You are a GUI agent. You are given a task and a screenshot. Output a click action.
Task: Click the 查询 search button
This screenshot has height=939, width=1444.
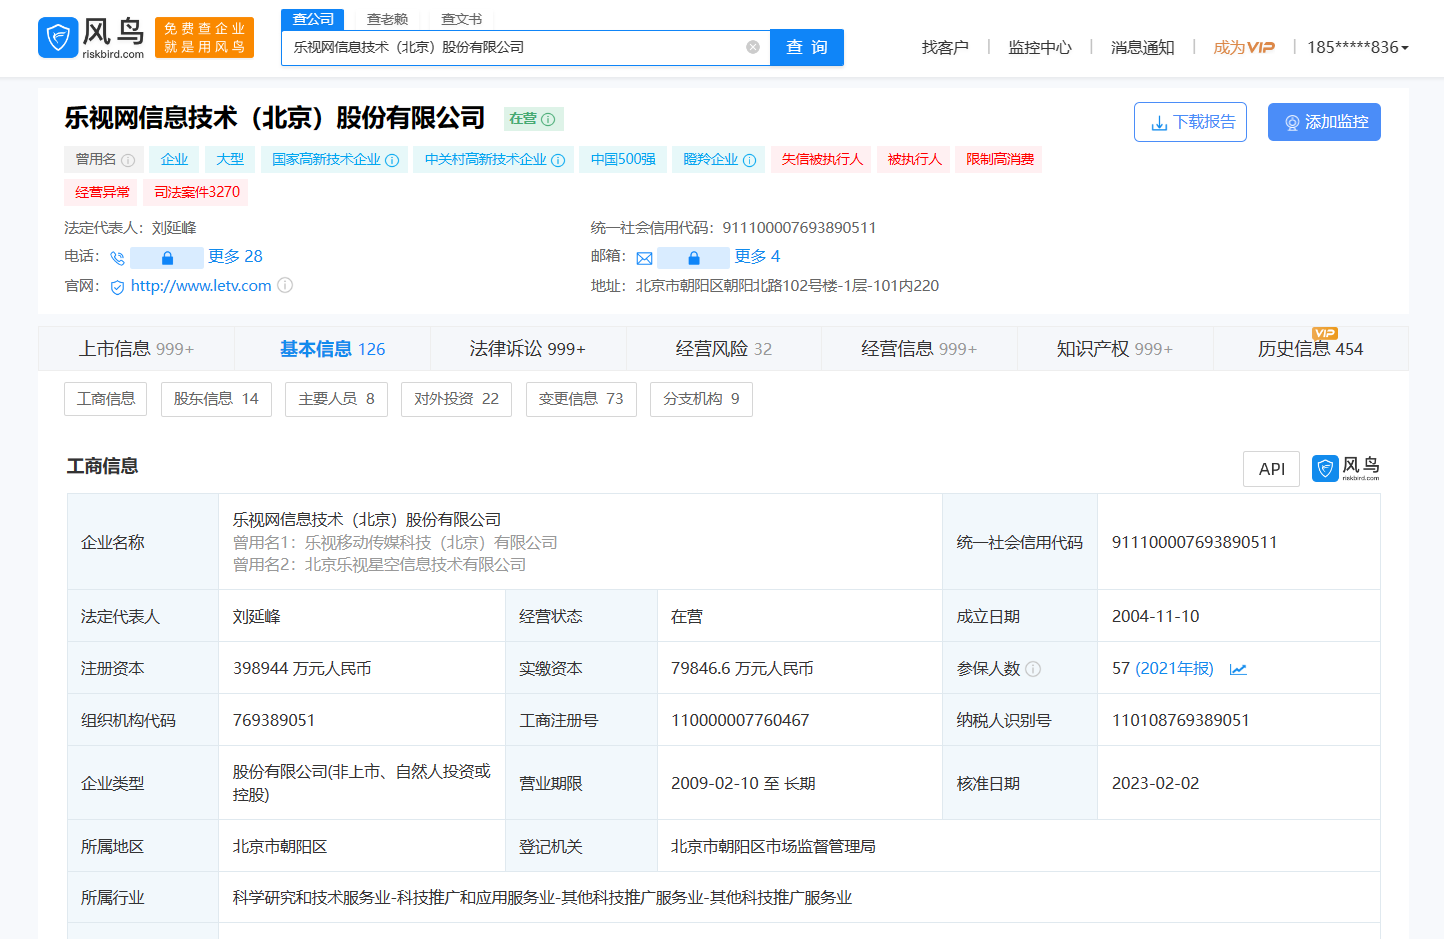coord(807,47)
